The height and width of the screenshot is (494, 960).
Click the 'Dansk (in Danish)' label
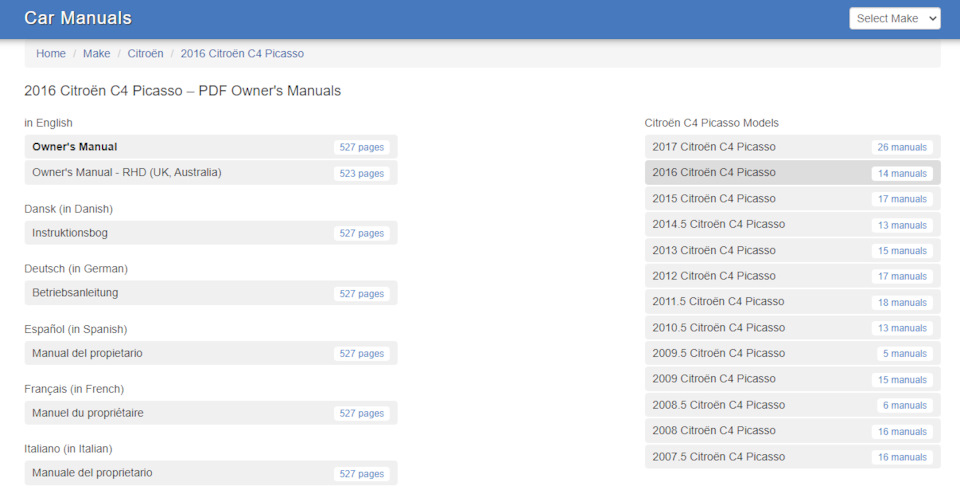[x=69, y=209]
